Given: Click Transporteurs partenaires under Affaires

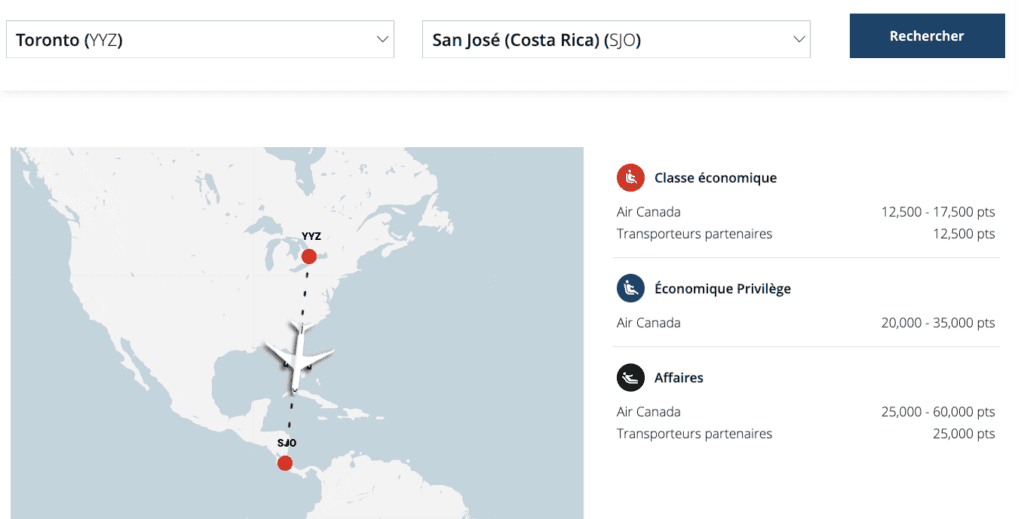Looking at the screenshot, I should click(694, 434).
